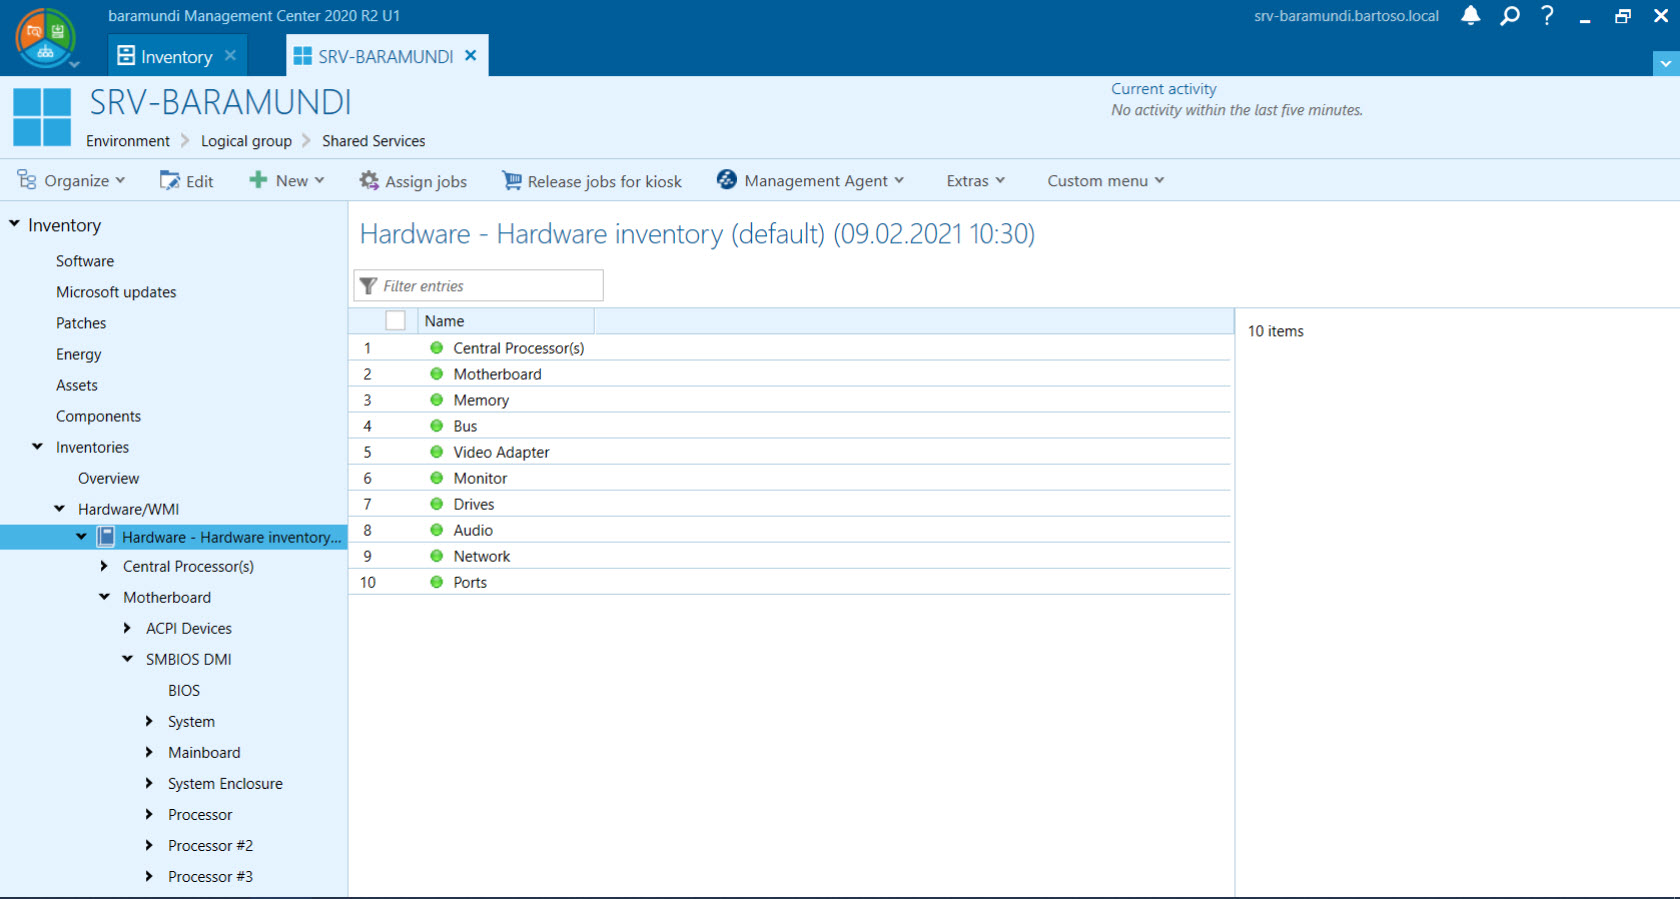Toggle the select-all checkbox in the Name header
This screenshot has width=1680, height=899.
point(396,320)
